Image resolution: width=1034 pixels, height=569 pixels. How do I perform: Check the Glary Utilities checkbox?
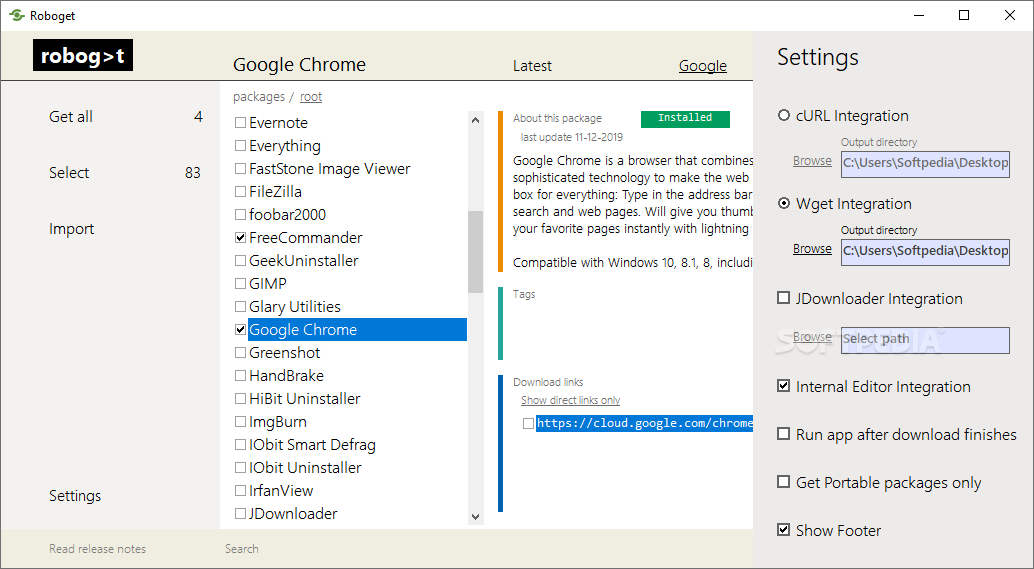tap(241, 307)
